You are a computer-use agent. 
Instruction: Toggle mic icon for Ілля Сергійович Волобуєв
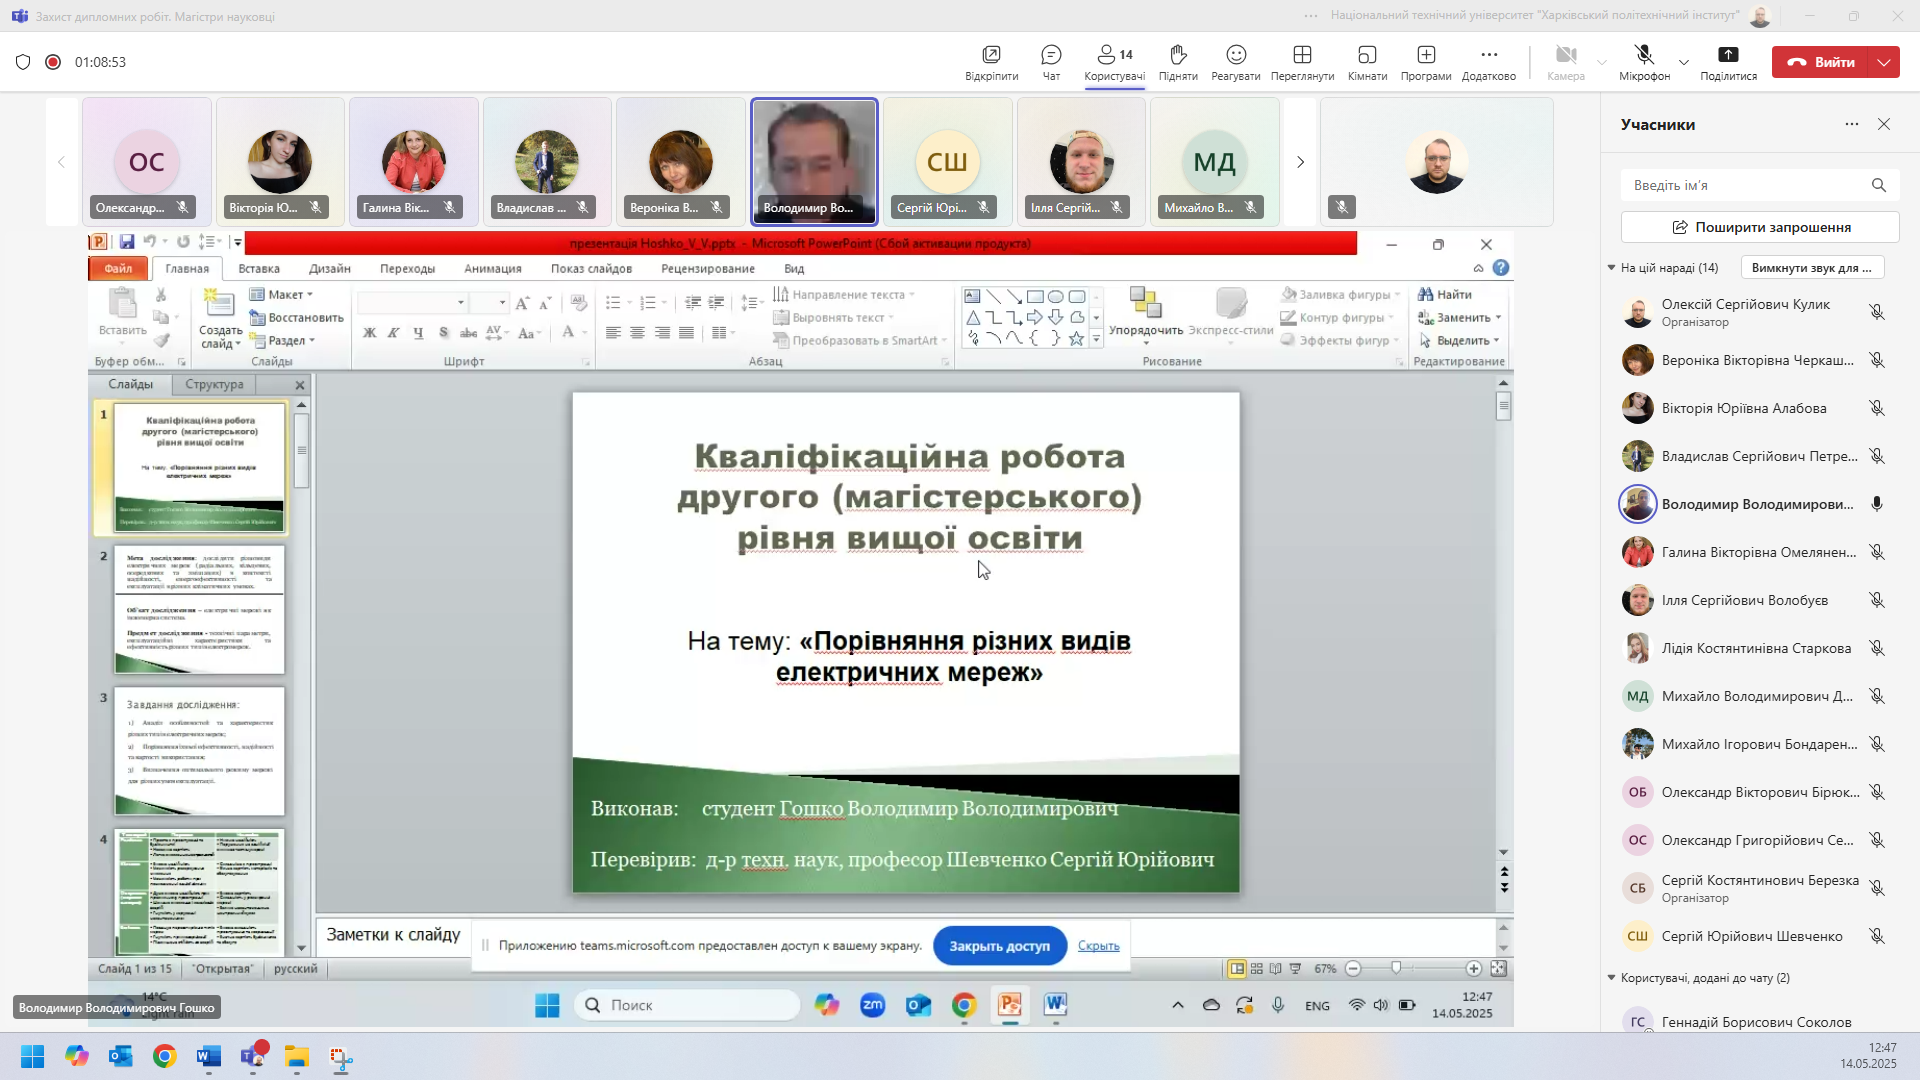coord(1877,600)
